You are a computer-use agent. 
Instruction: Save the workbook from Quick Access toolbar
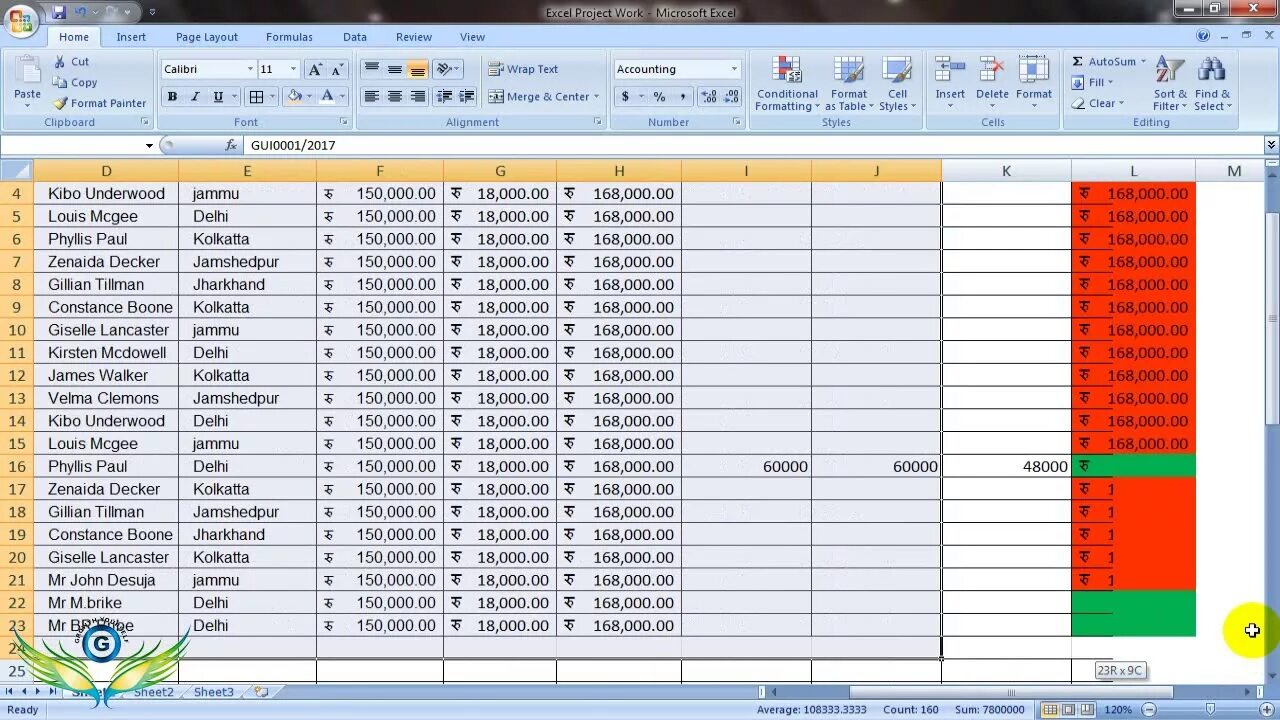click(59, 12)
